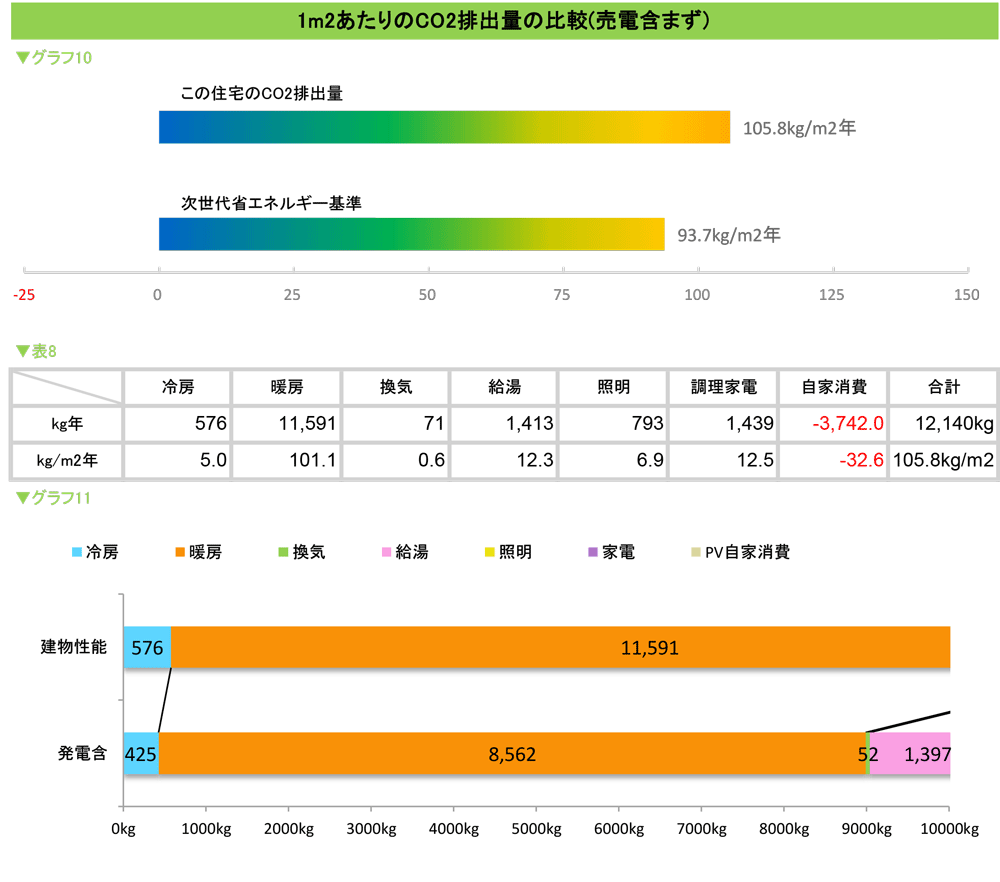Click the この住宅のCO2排出量 gradient bar
This screenshot has height=882, width=1000.
click(x=445, y=127)
